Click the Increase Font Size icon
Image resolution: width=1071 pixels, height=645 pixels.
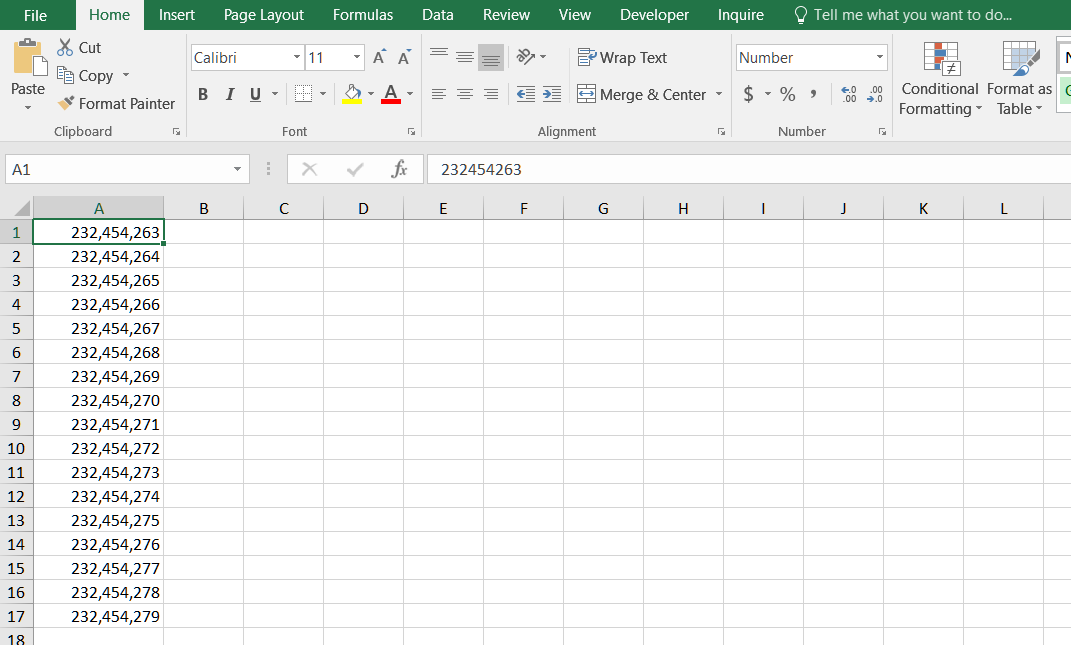379,58
